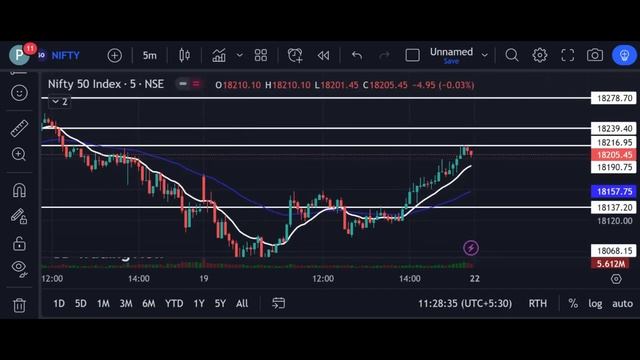Enter fullscreen mode
This screenshot has height=360, width=640.
point(567,55)
